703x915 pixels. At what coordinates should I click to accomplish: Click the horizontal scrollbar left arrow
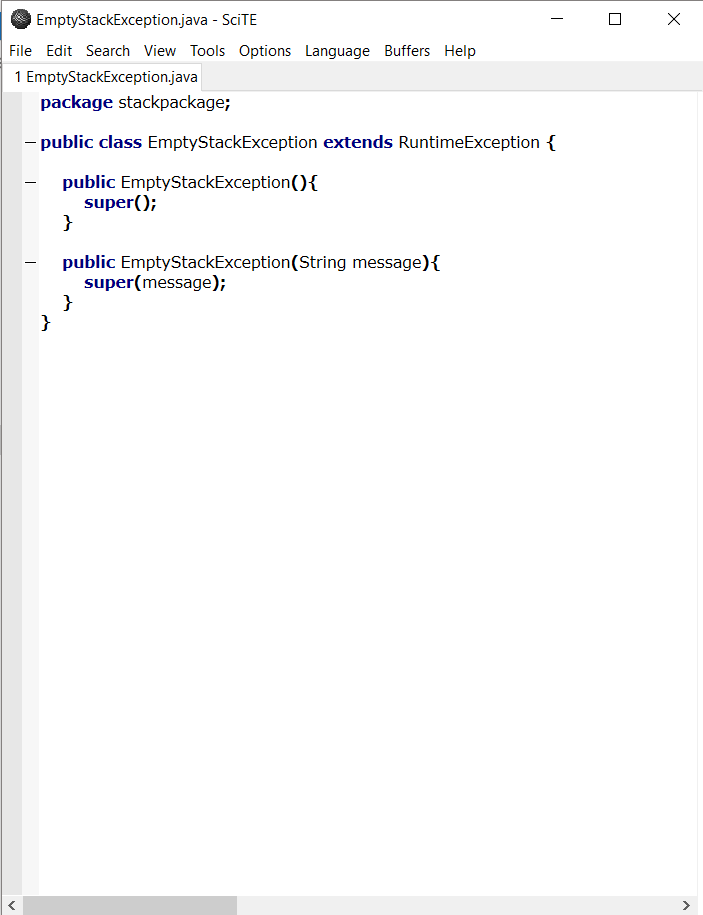pos(11,906)
